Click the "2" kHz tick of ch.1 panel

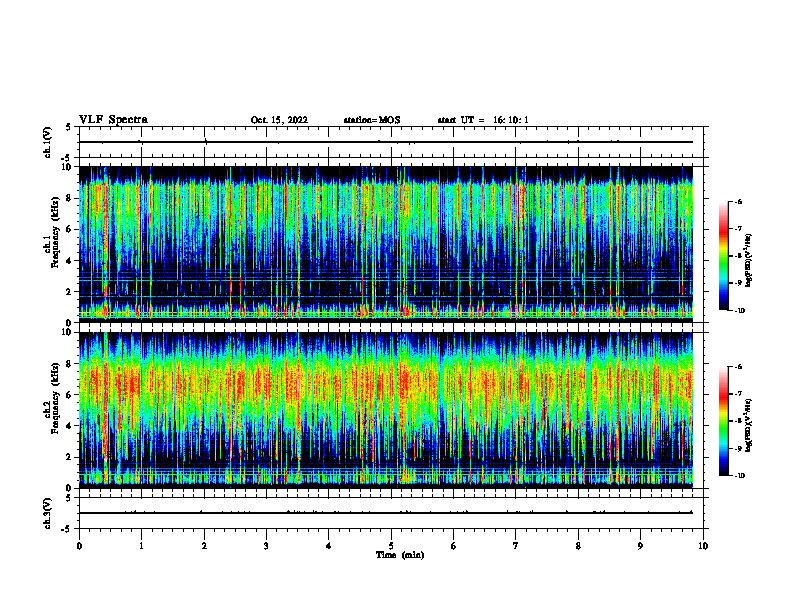tap(69, 292)
